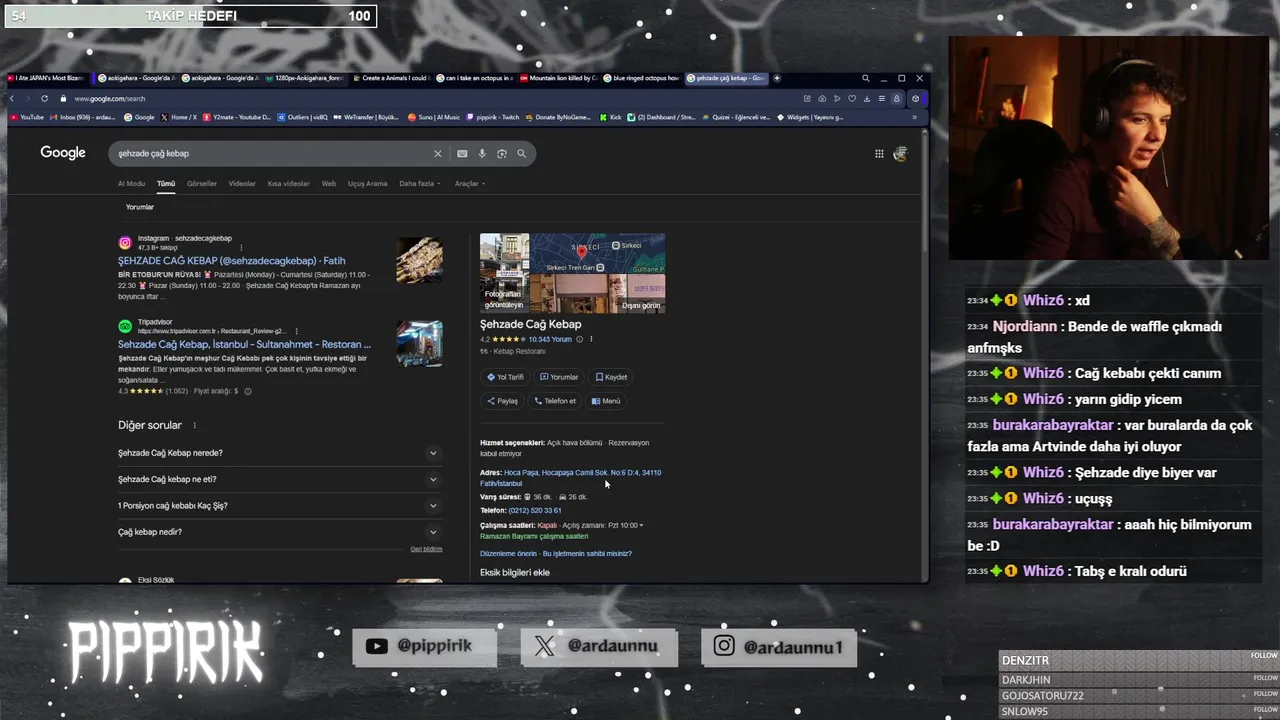1280x720 pixels.
Task: Show more bookmarks overflow arrow
Action: pyautogui.click(x=914, y=117)
